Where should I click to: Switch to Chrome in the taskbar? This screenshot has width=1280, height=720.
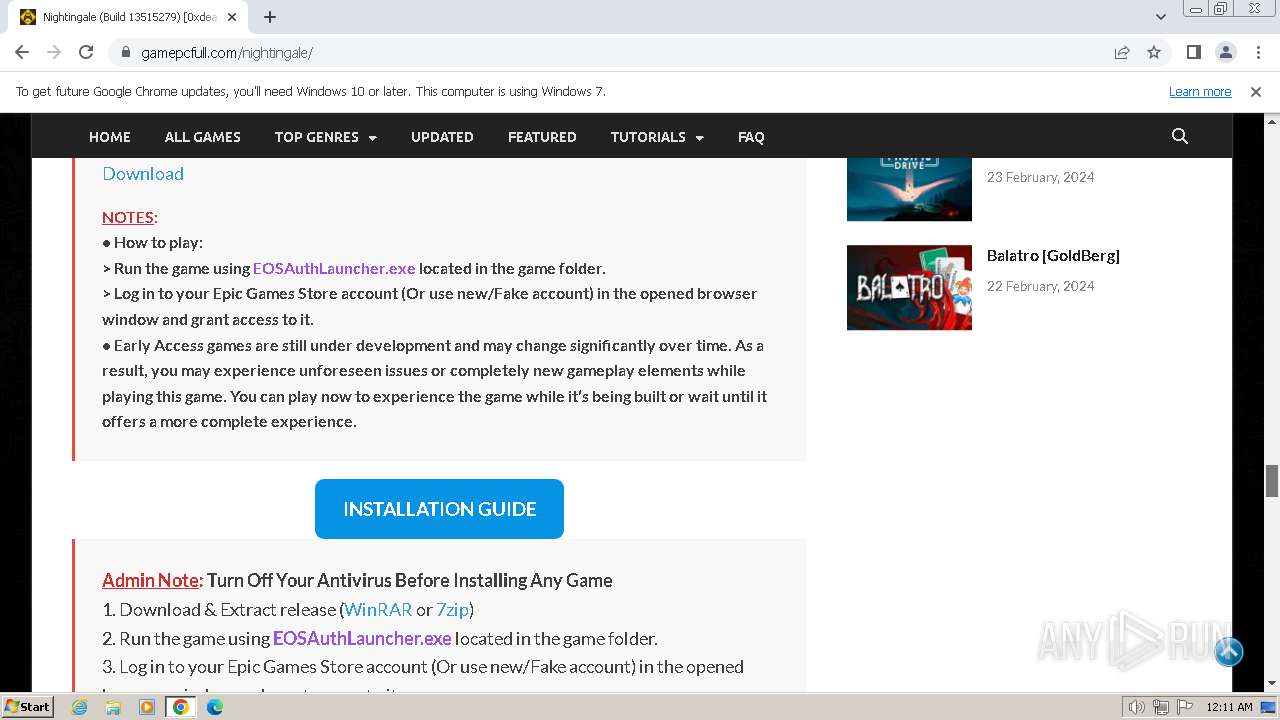[181, 707]
